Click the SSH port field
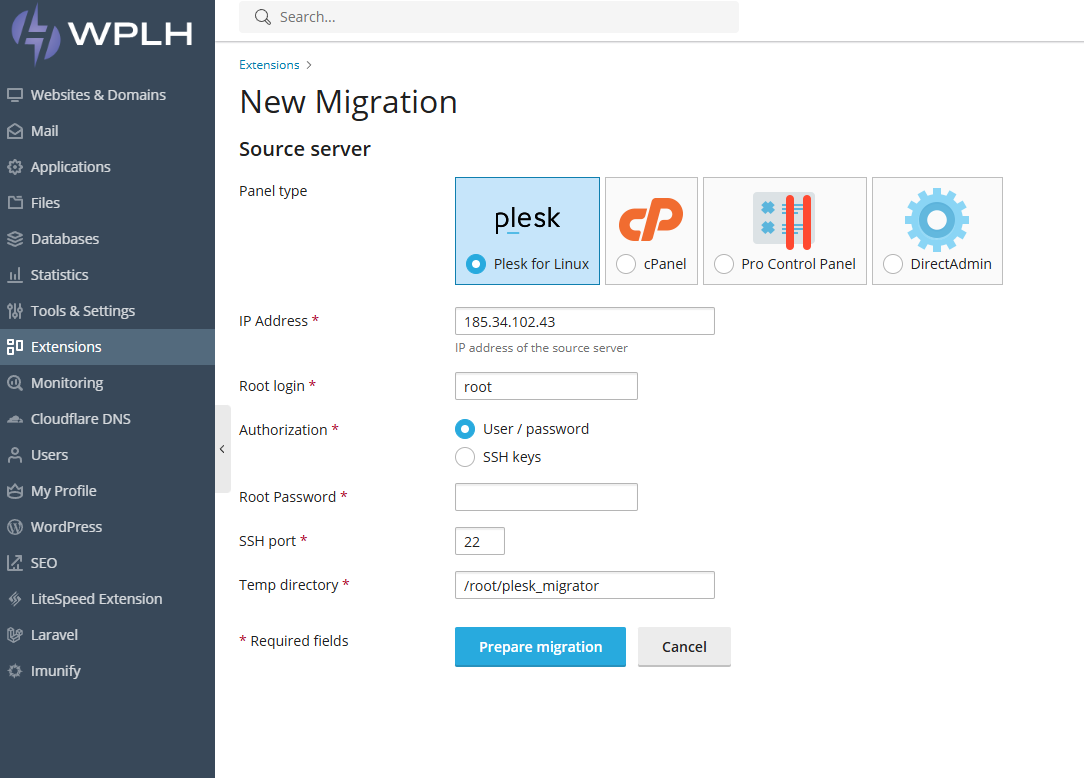The width and height of the screenshot is (1084, 778). pyautogui.click(x=480, y=541)
